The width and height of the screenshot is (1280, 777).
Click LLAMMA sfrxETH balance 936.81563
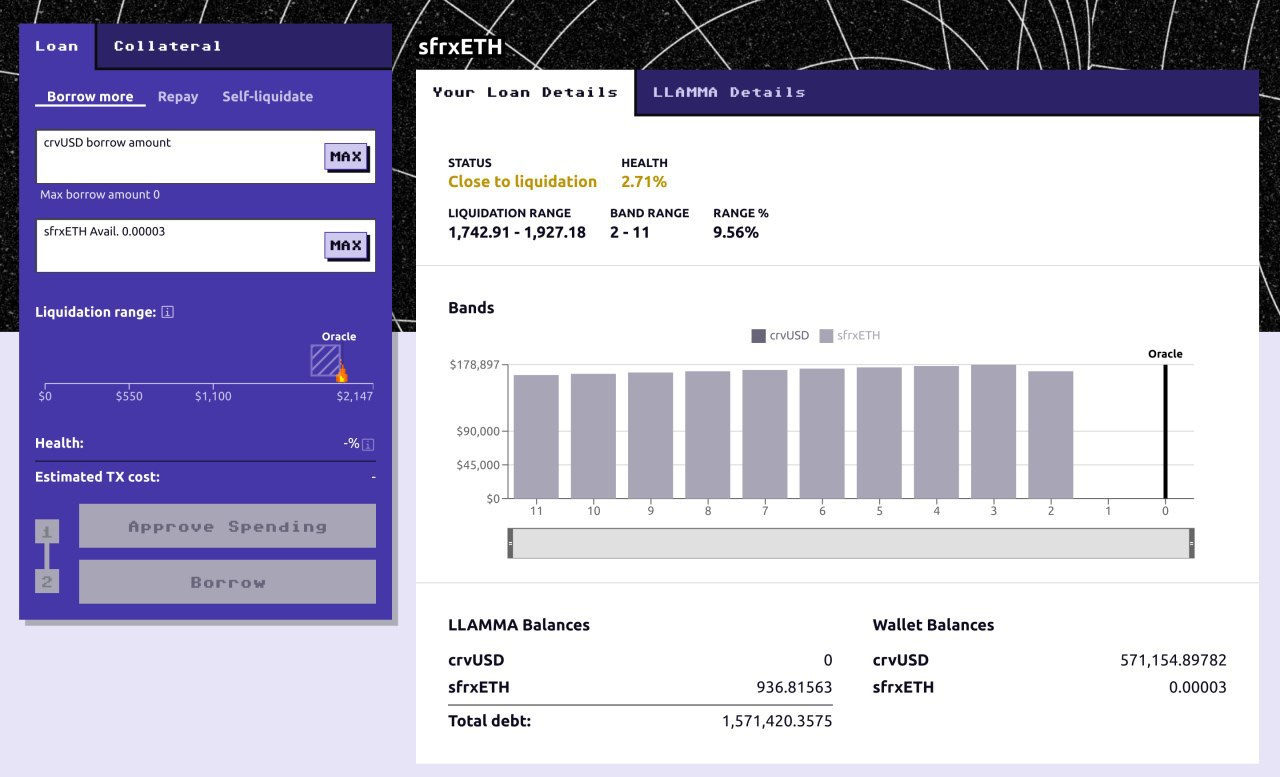pos(794,688)
